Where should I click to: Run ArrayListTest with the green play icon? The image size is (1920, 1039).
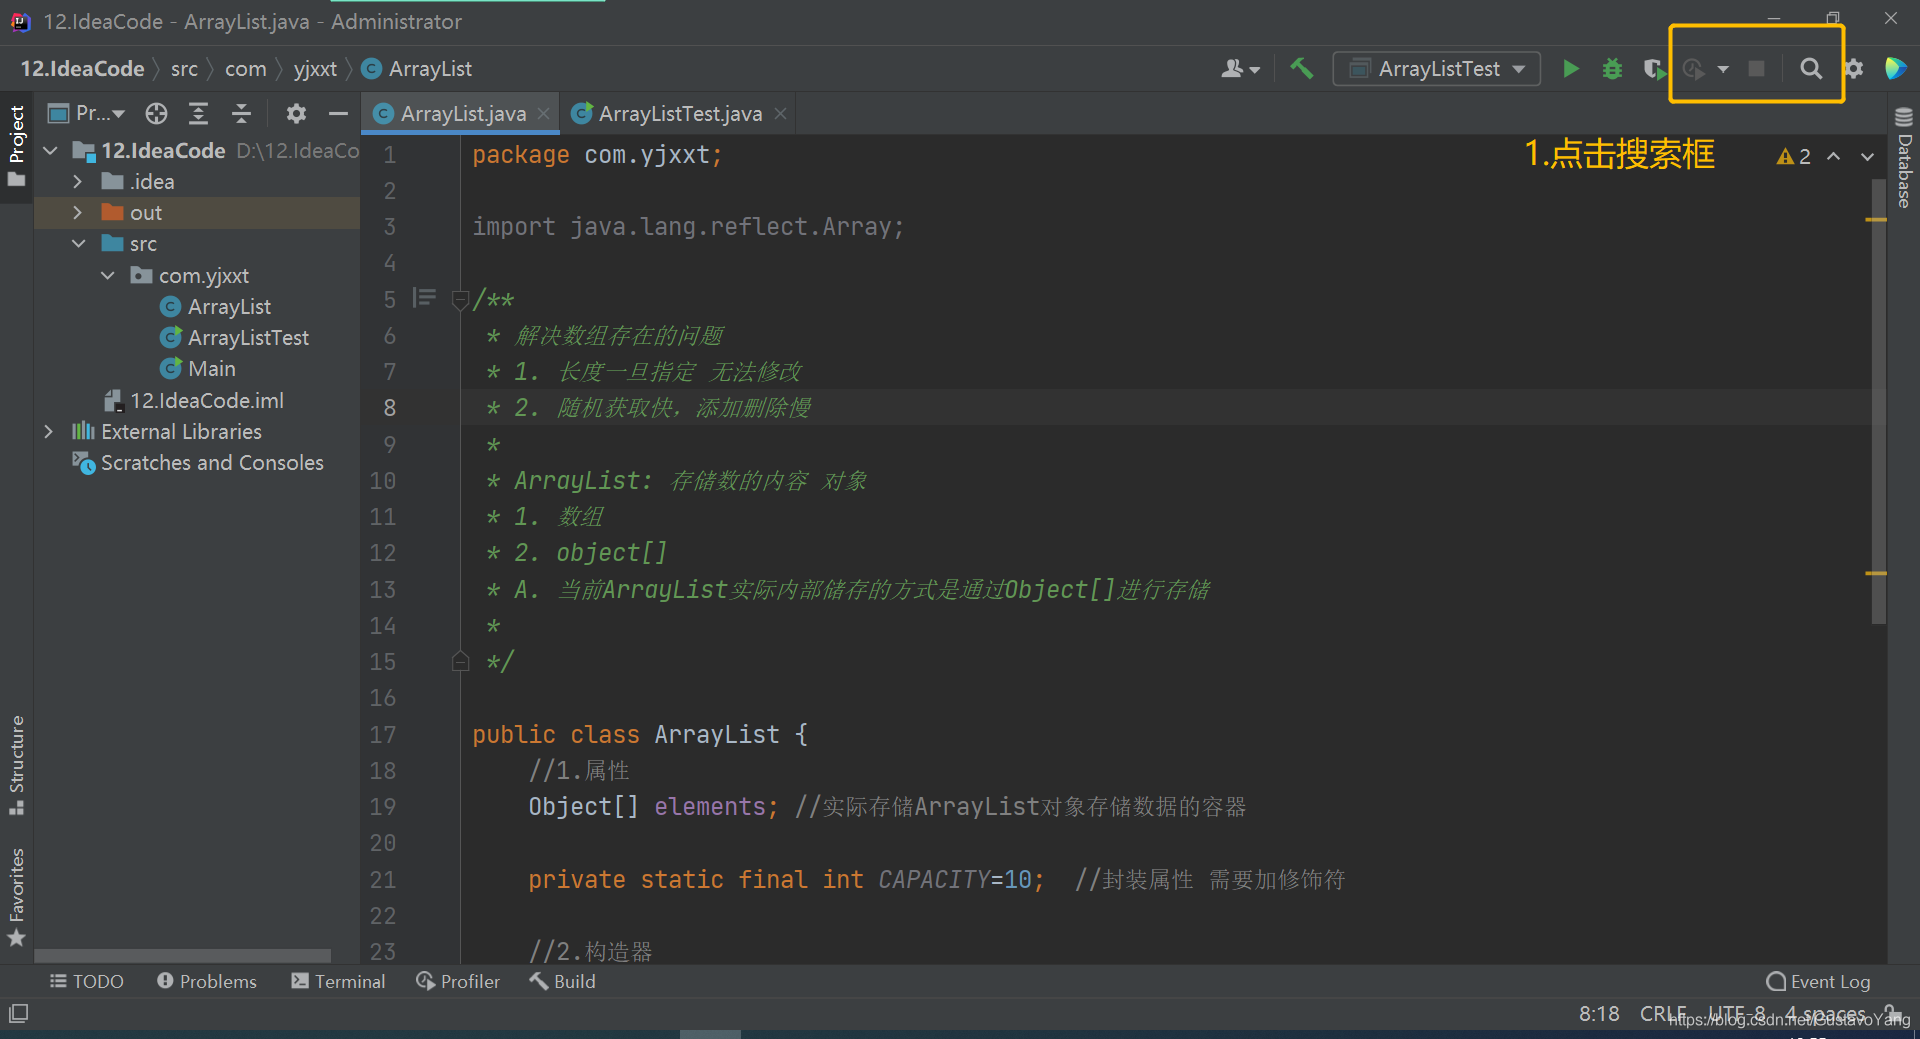(1571, 68)
